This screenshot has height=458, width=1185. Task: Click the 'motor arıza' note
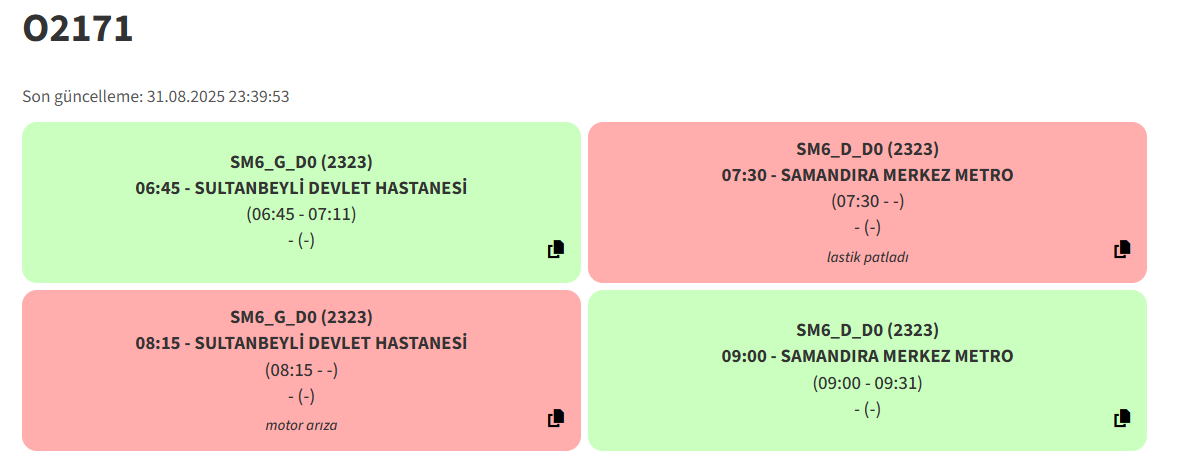[x=302, y=425]
